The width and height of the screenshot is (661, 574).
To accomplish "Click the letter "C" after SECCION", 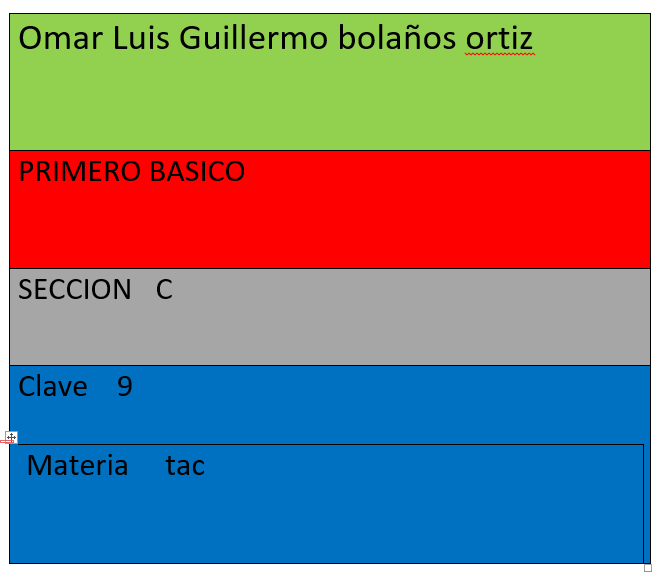I will 164,290.
